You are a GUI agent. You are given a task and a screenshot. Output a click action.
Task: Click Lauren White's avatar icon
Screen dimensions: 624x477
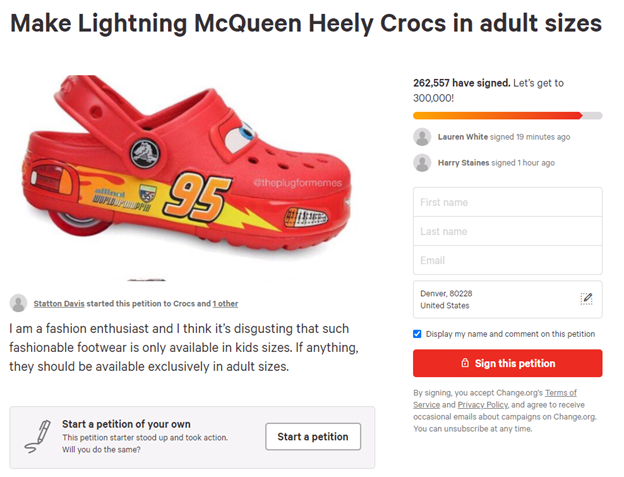422,137
